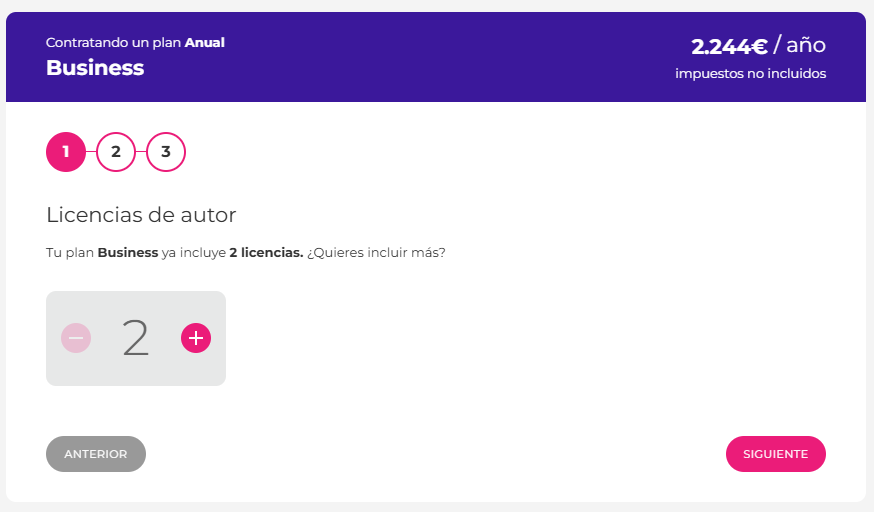Viewport: 874px width, 512px height.
Task: Click the "Tu plan Business" description start
Action: click(102, 252)
